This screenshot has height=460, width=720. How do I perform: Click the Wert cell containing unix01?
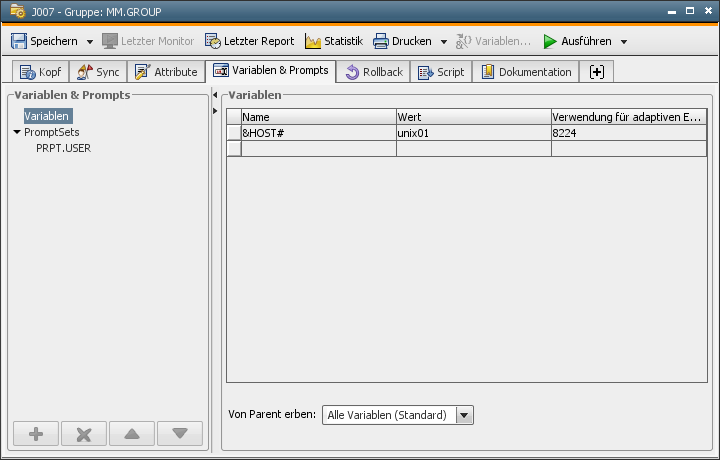(472, 133)
